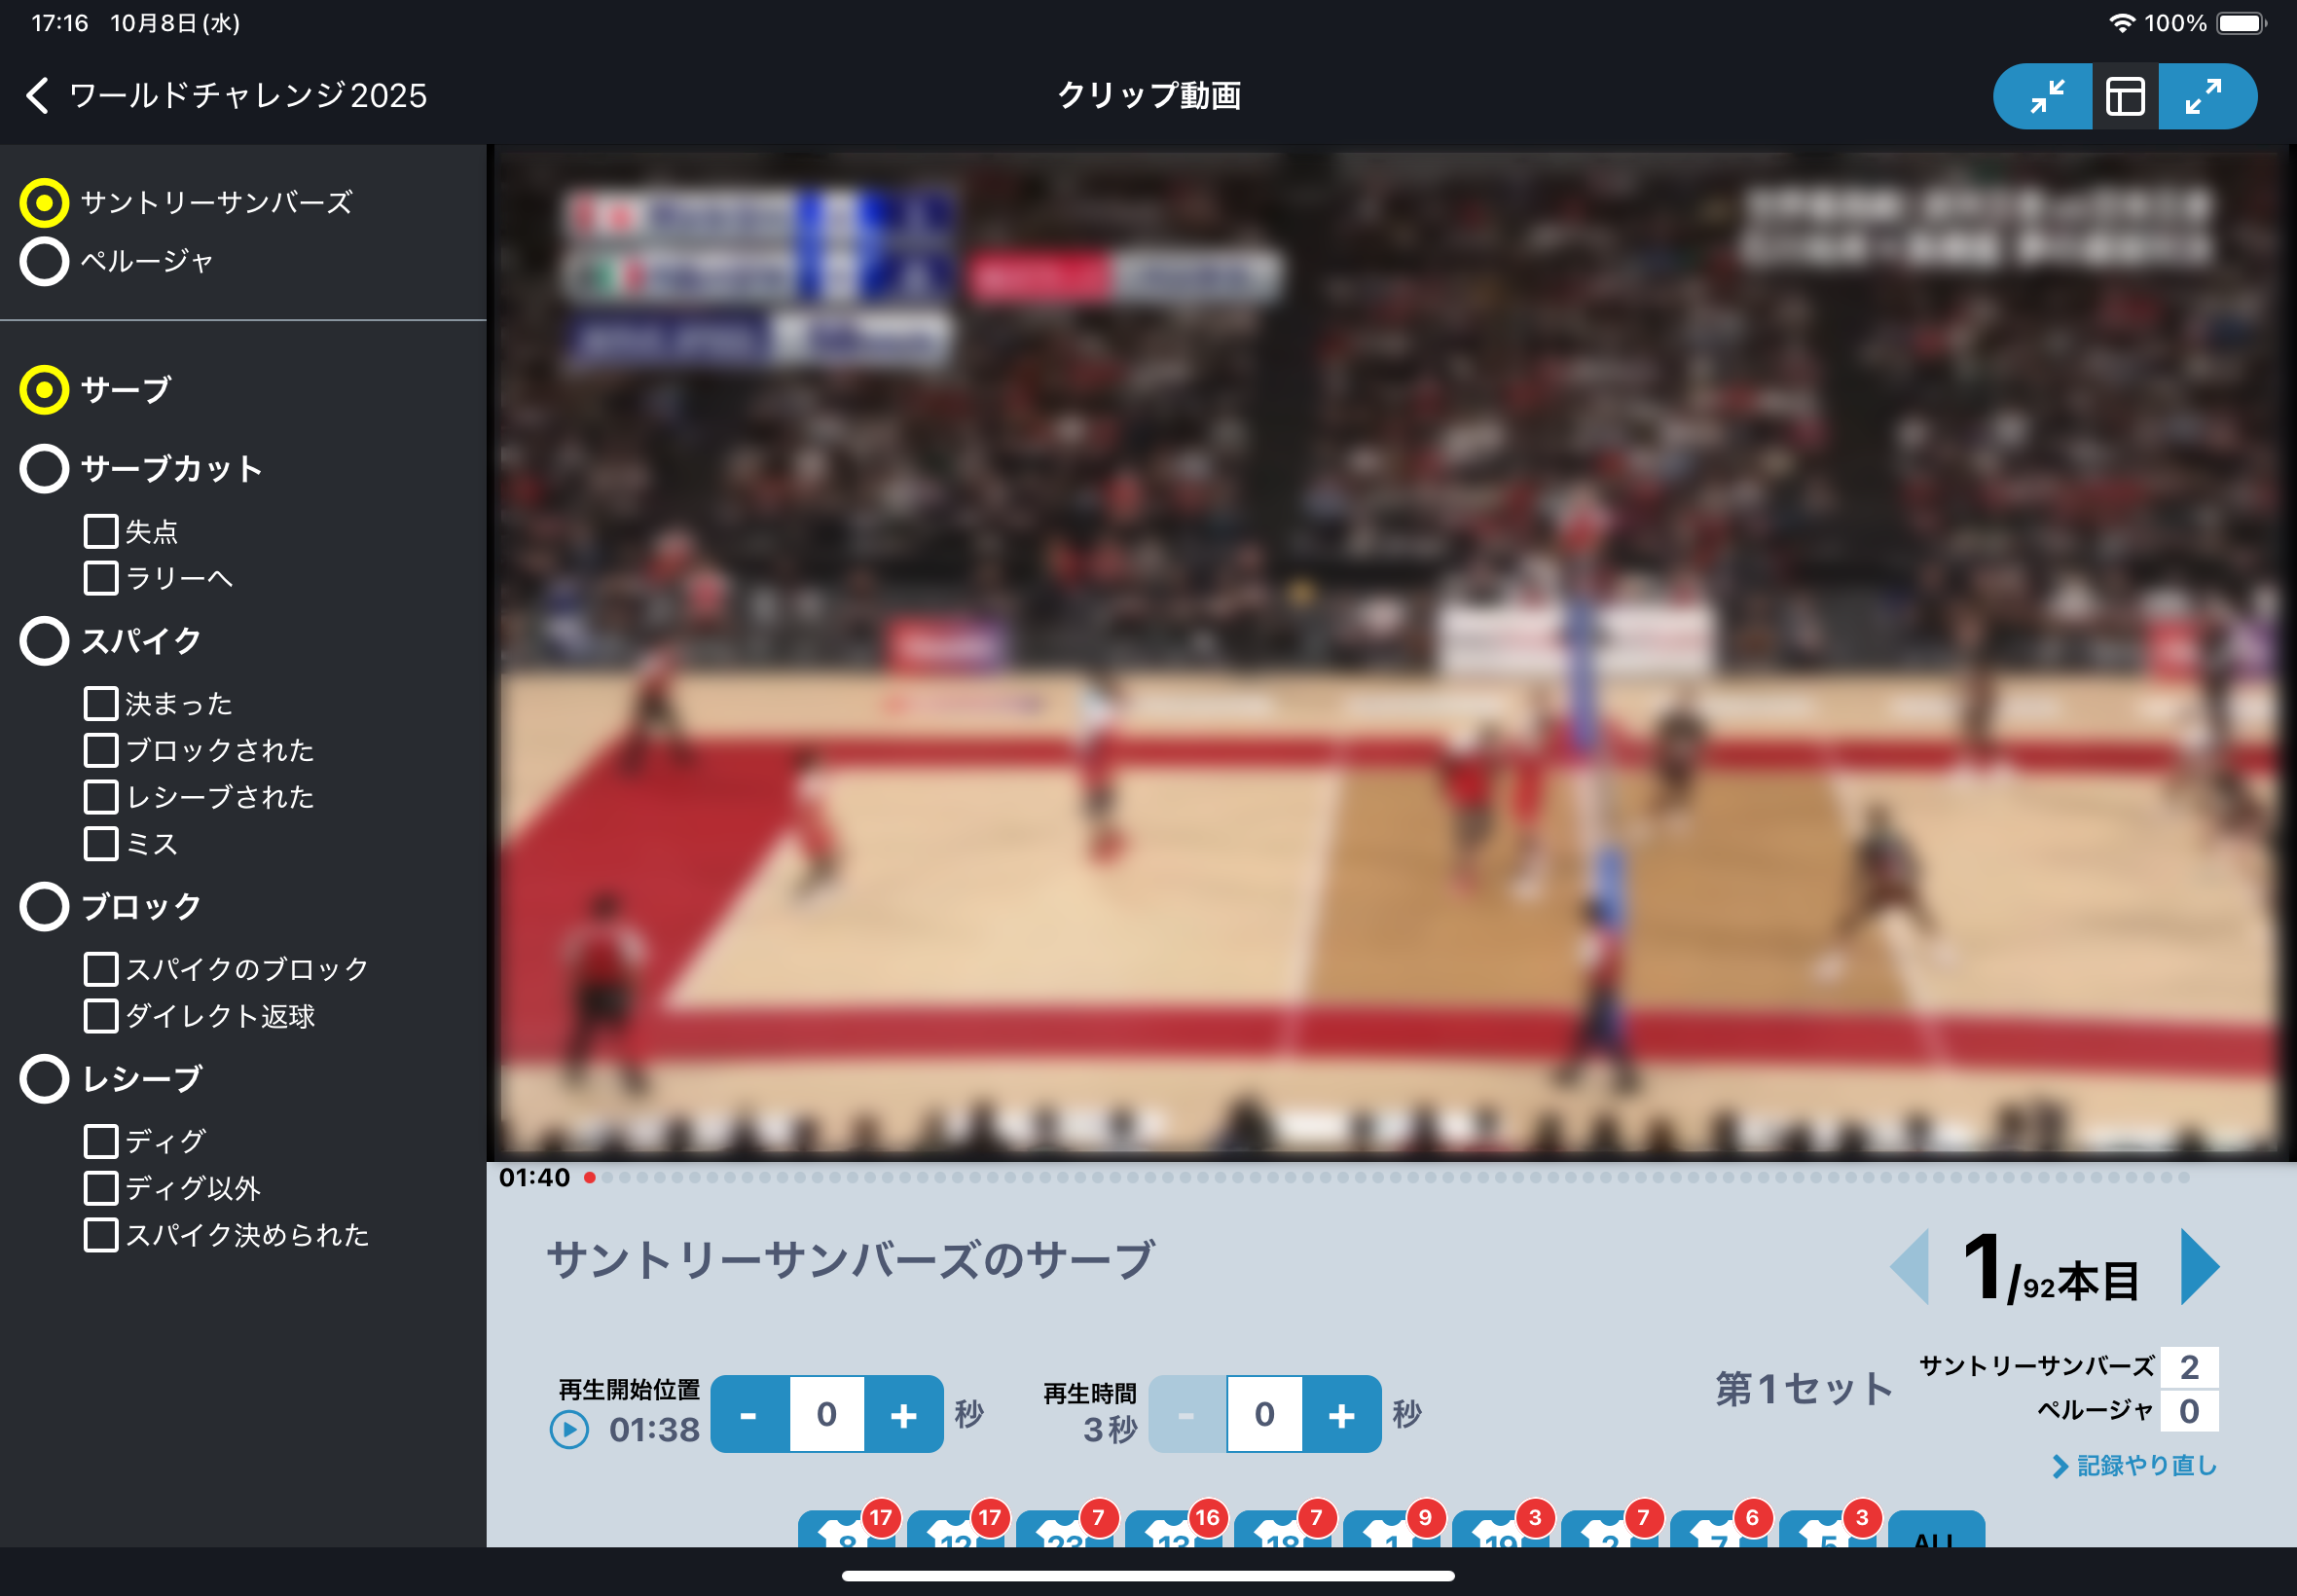
Task: Decrease 再生開始位置 with minus button
Action: coord(748,1414)
